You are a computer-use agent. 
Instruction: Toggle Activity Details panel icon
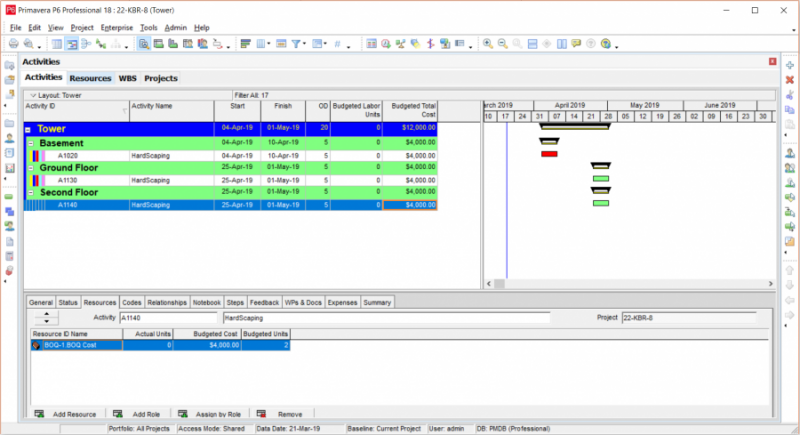[144, 44]
